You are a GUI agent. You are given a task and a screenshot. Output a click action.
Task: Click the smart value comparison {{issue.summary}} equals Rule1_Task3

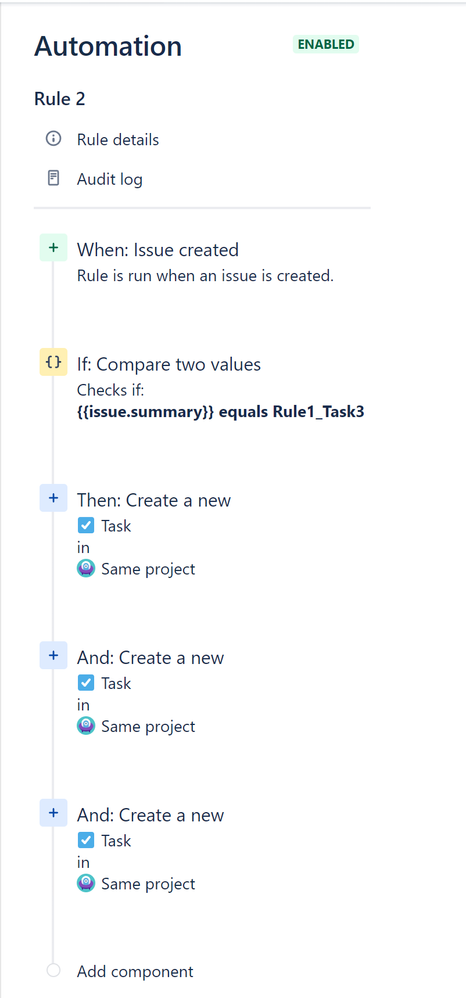pos(220,411)
